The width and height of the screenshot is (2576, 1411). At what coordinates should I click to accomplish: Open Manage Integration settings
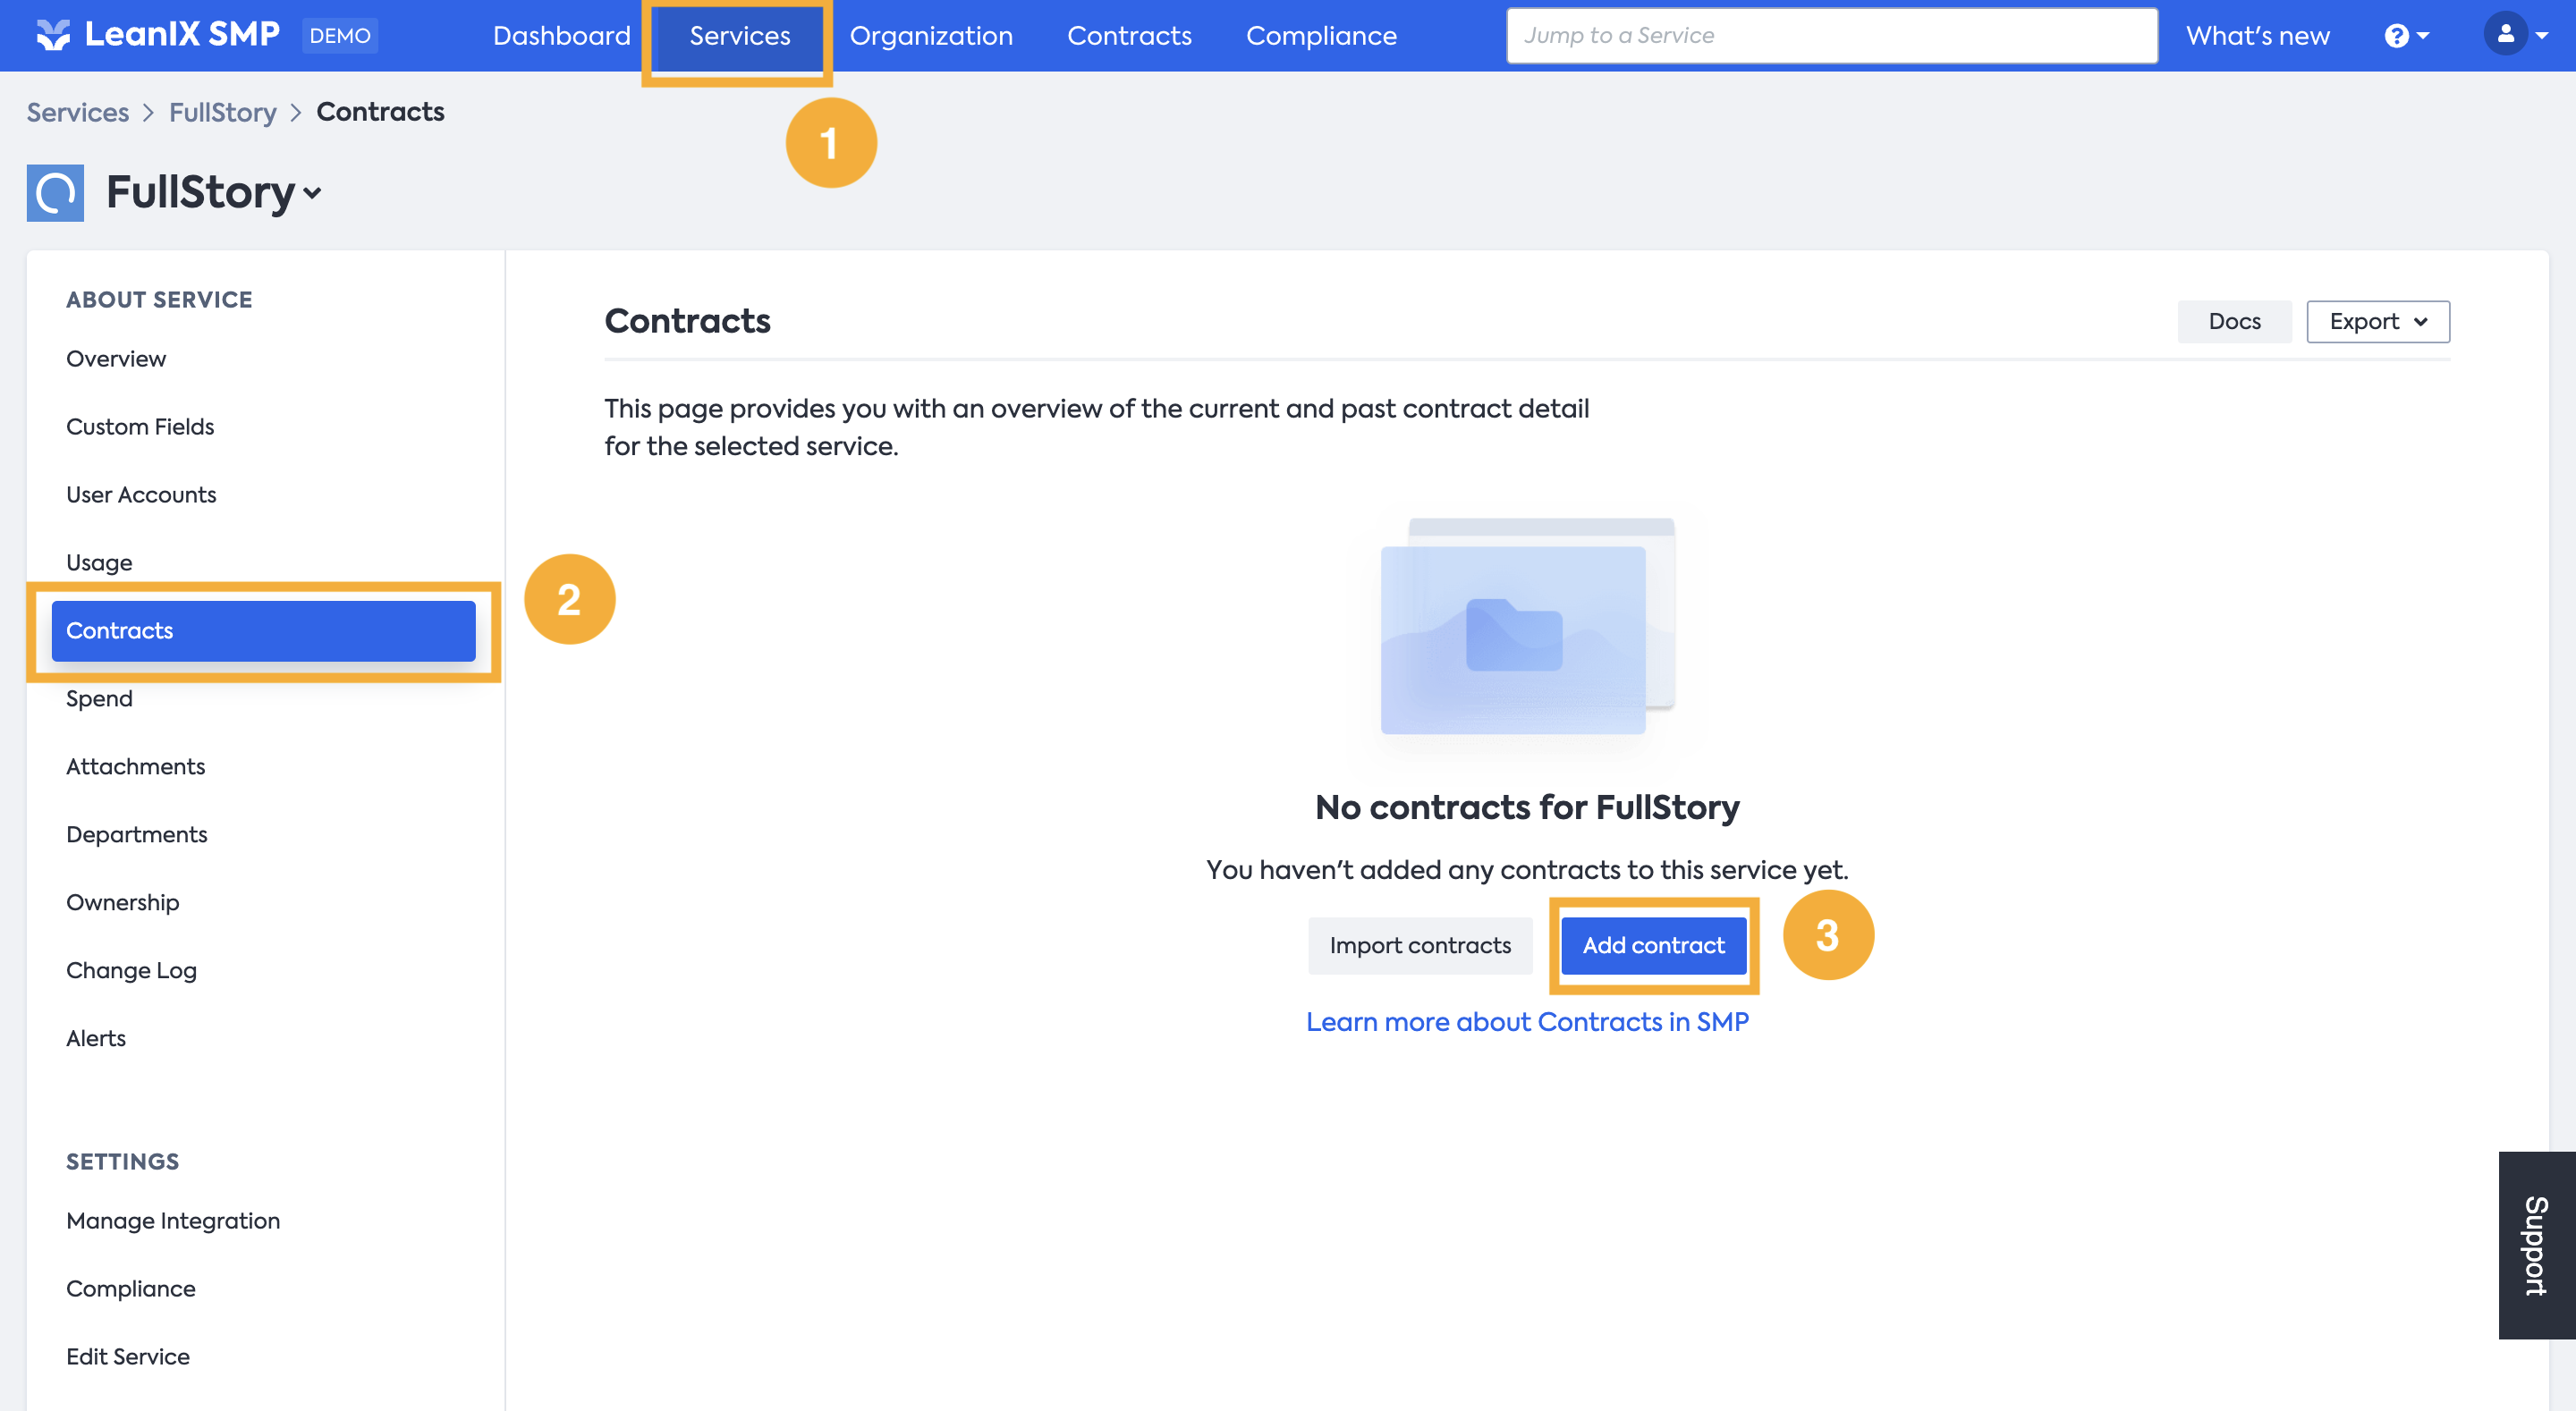coord(173,1220)
